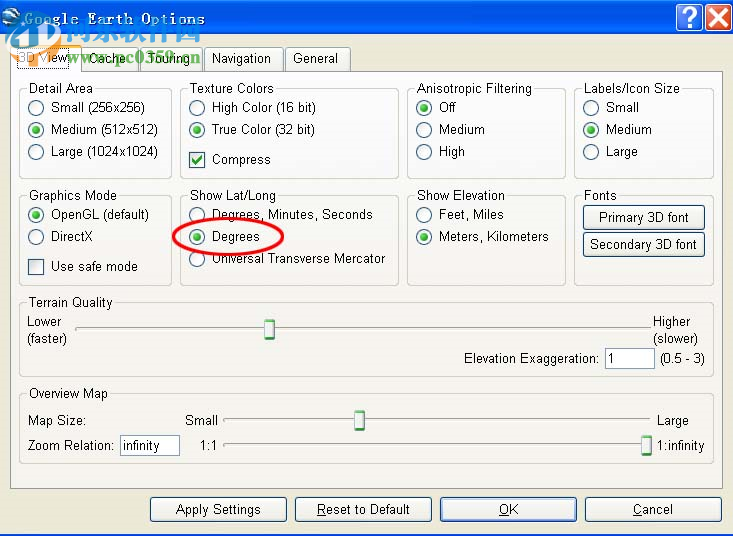Image resolution: width=733 pixels, height=536 pixels.
Task: Open the Touring tab
Action: click(171, 59)
